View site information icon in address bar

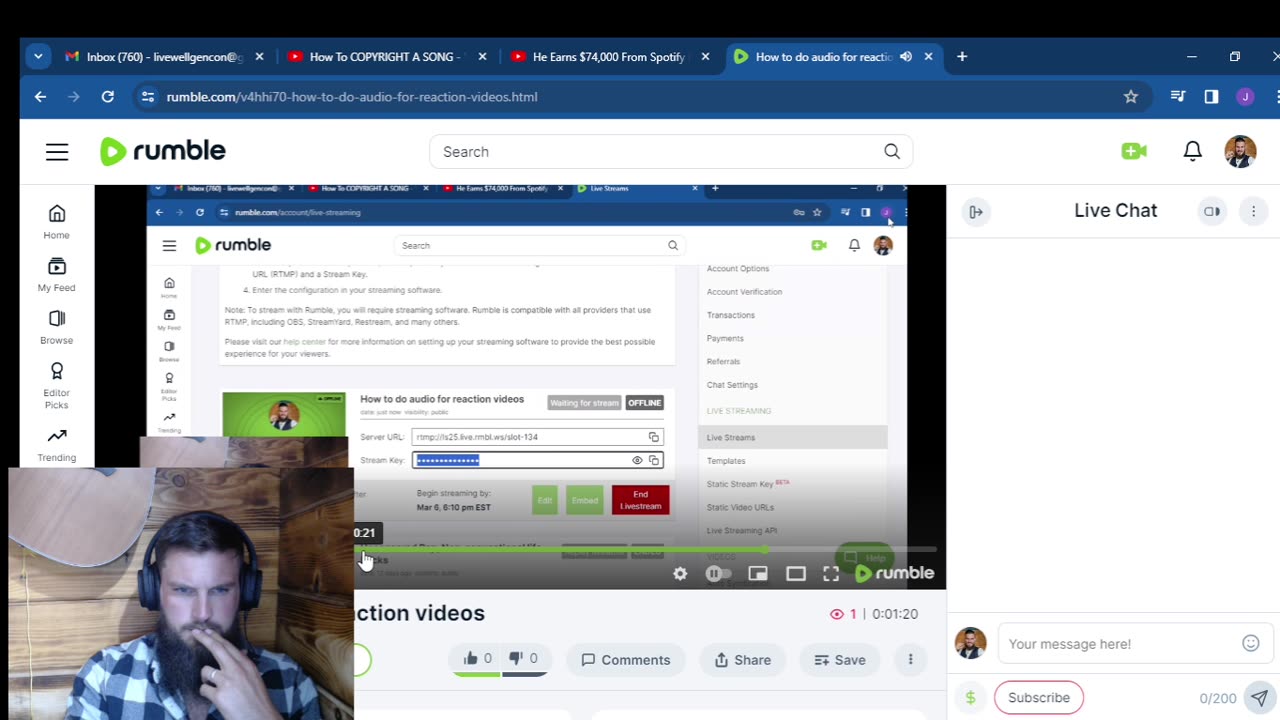[148, 97]
